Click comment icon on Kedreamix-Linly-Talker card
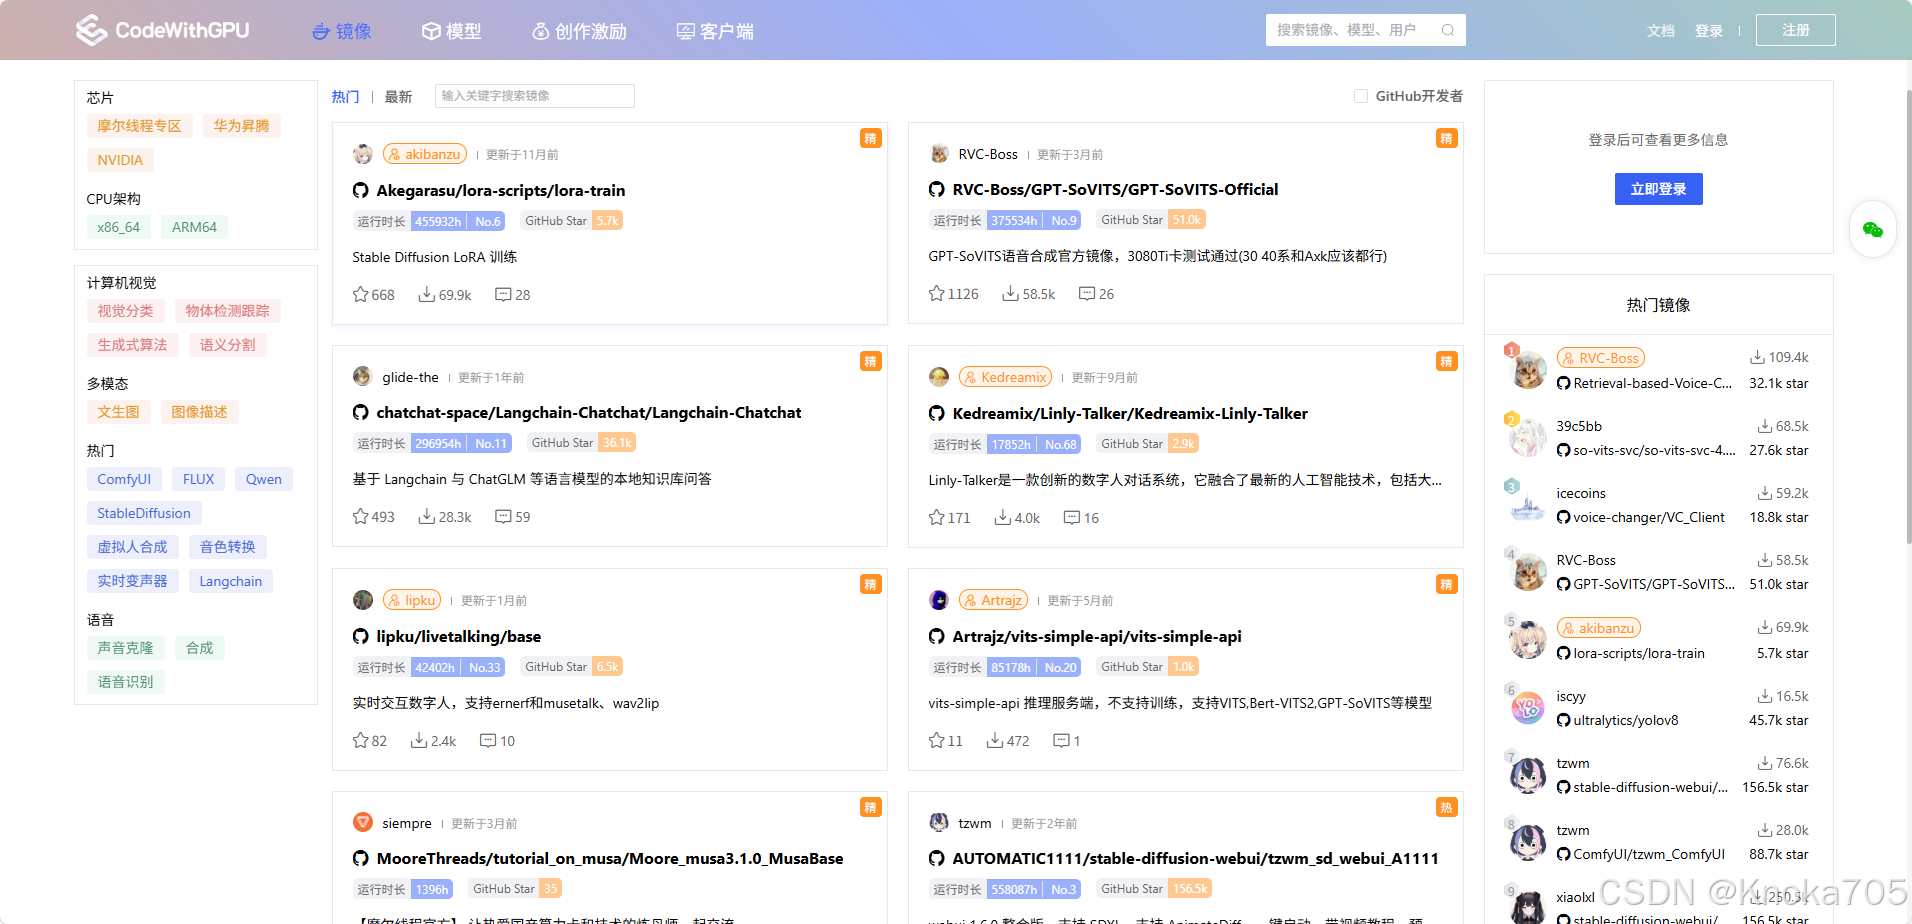 (x=1071, y=517)
